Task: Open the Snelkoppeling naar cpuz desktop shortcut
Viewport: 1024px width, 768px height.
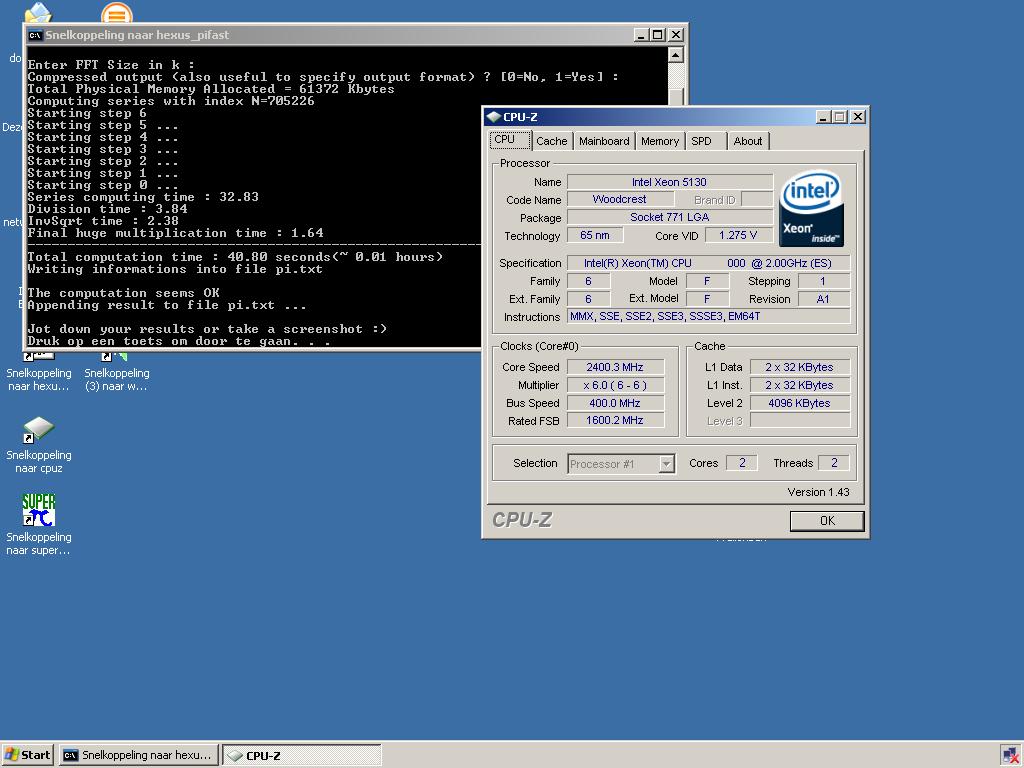Action: coord(39,444)
